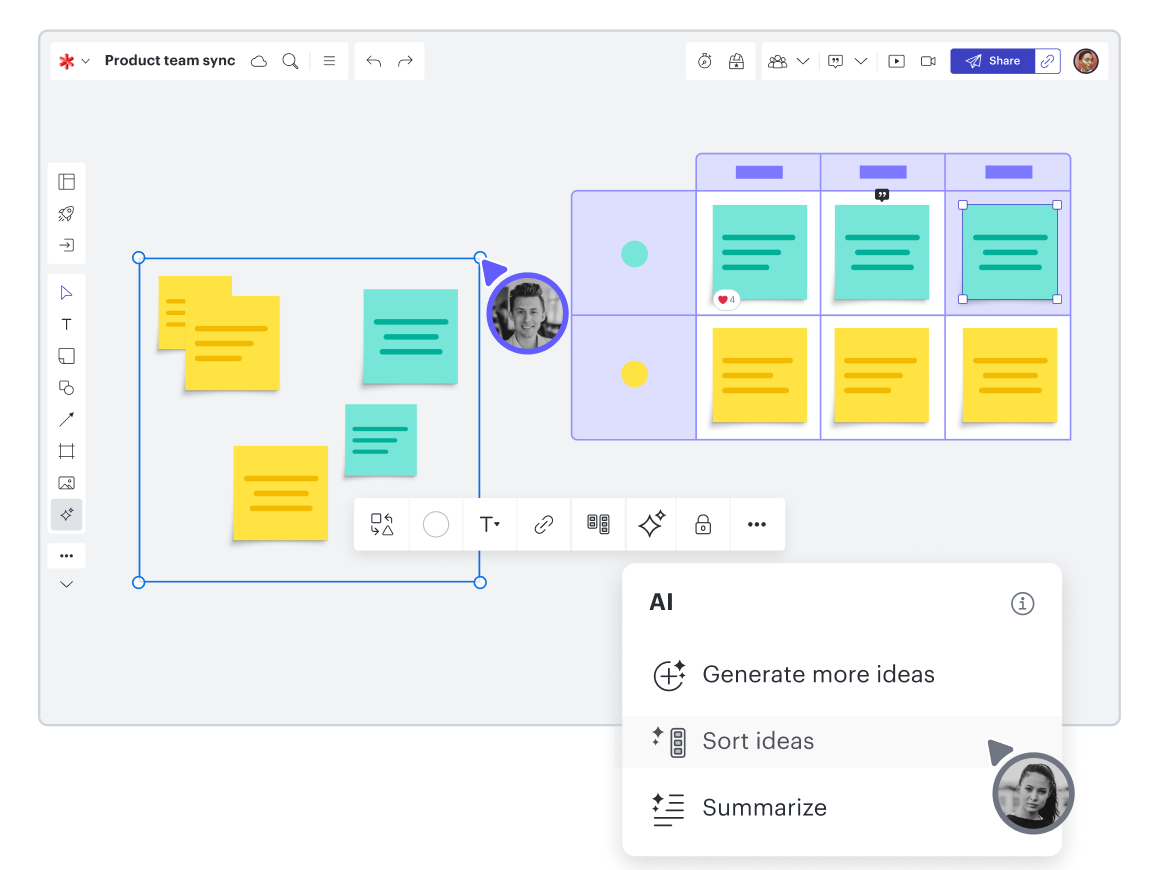Image resolution: width=1160 pixels, height=870 pixels.
Task: Toggle the video camera icon
Action: pyautogui.click(x=928, y=61)
